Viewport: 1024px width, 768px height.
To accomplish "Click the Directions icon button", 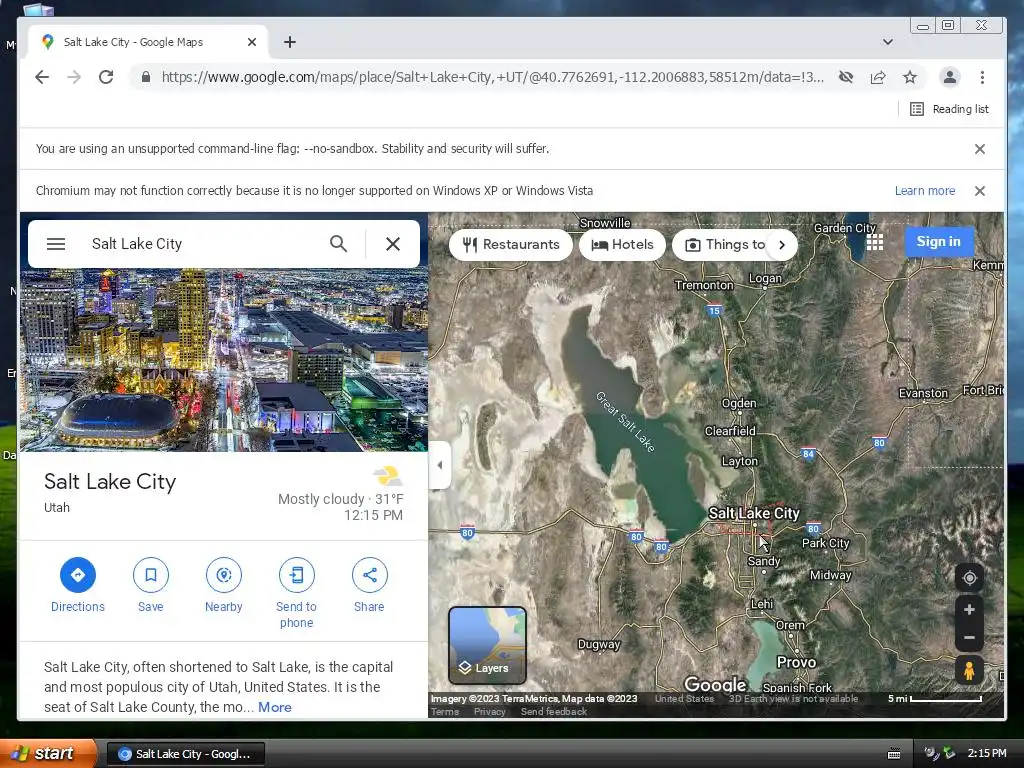I will (78, 575).
